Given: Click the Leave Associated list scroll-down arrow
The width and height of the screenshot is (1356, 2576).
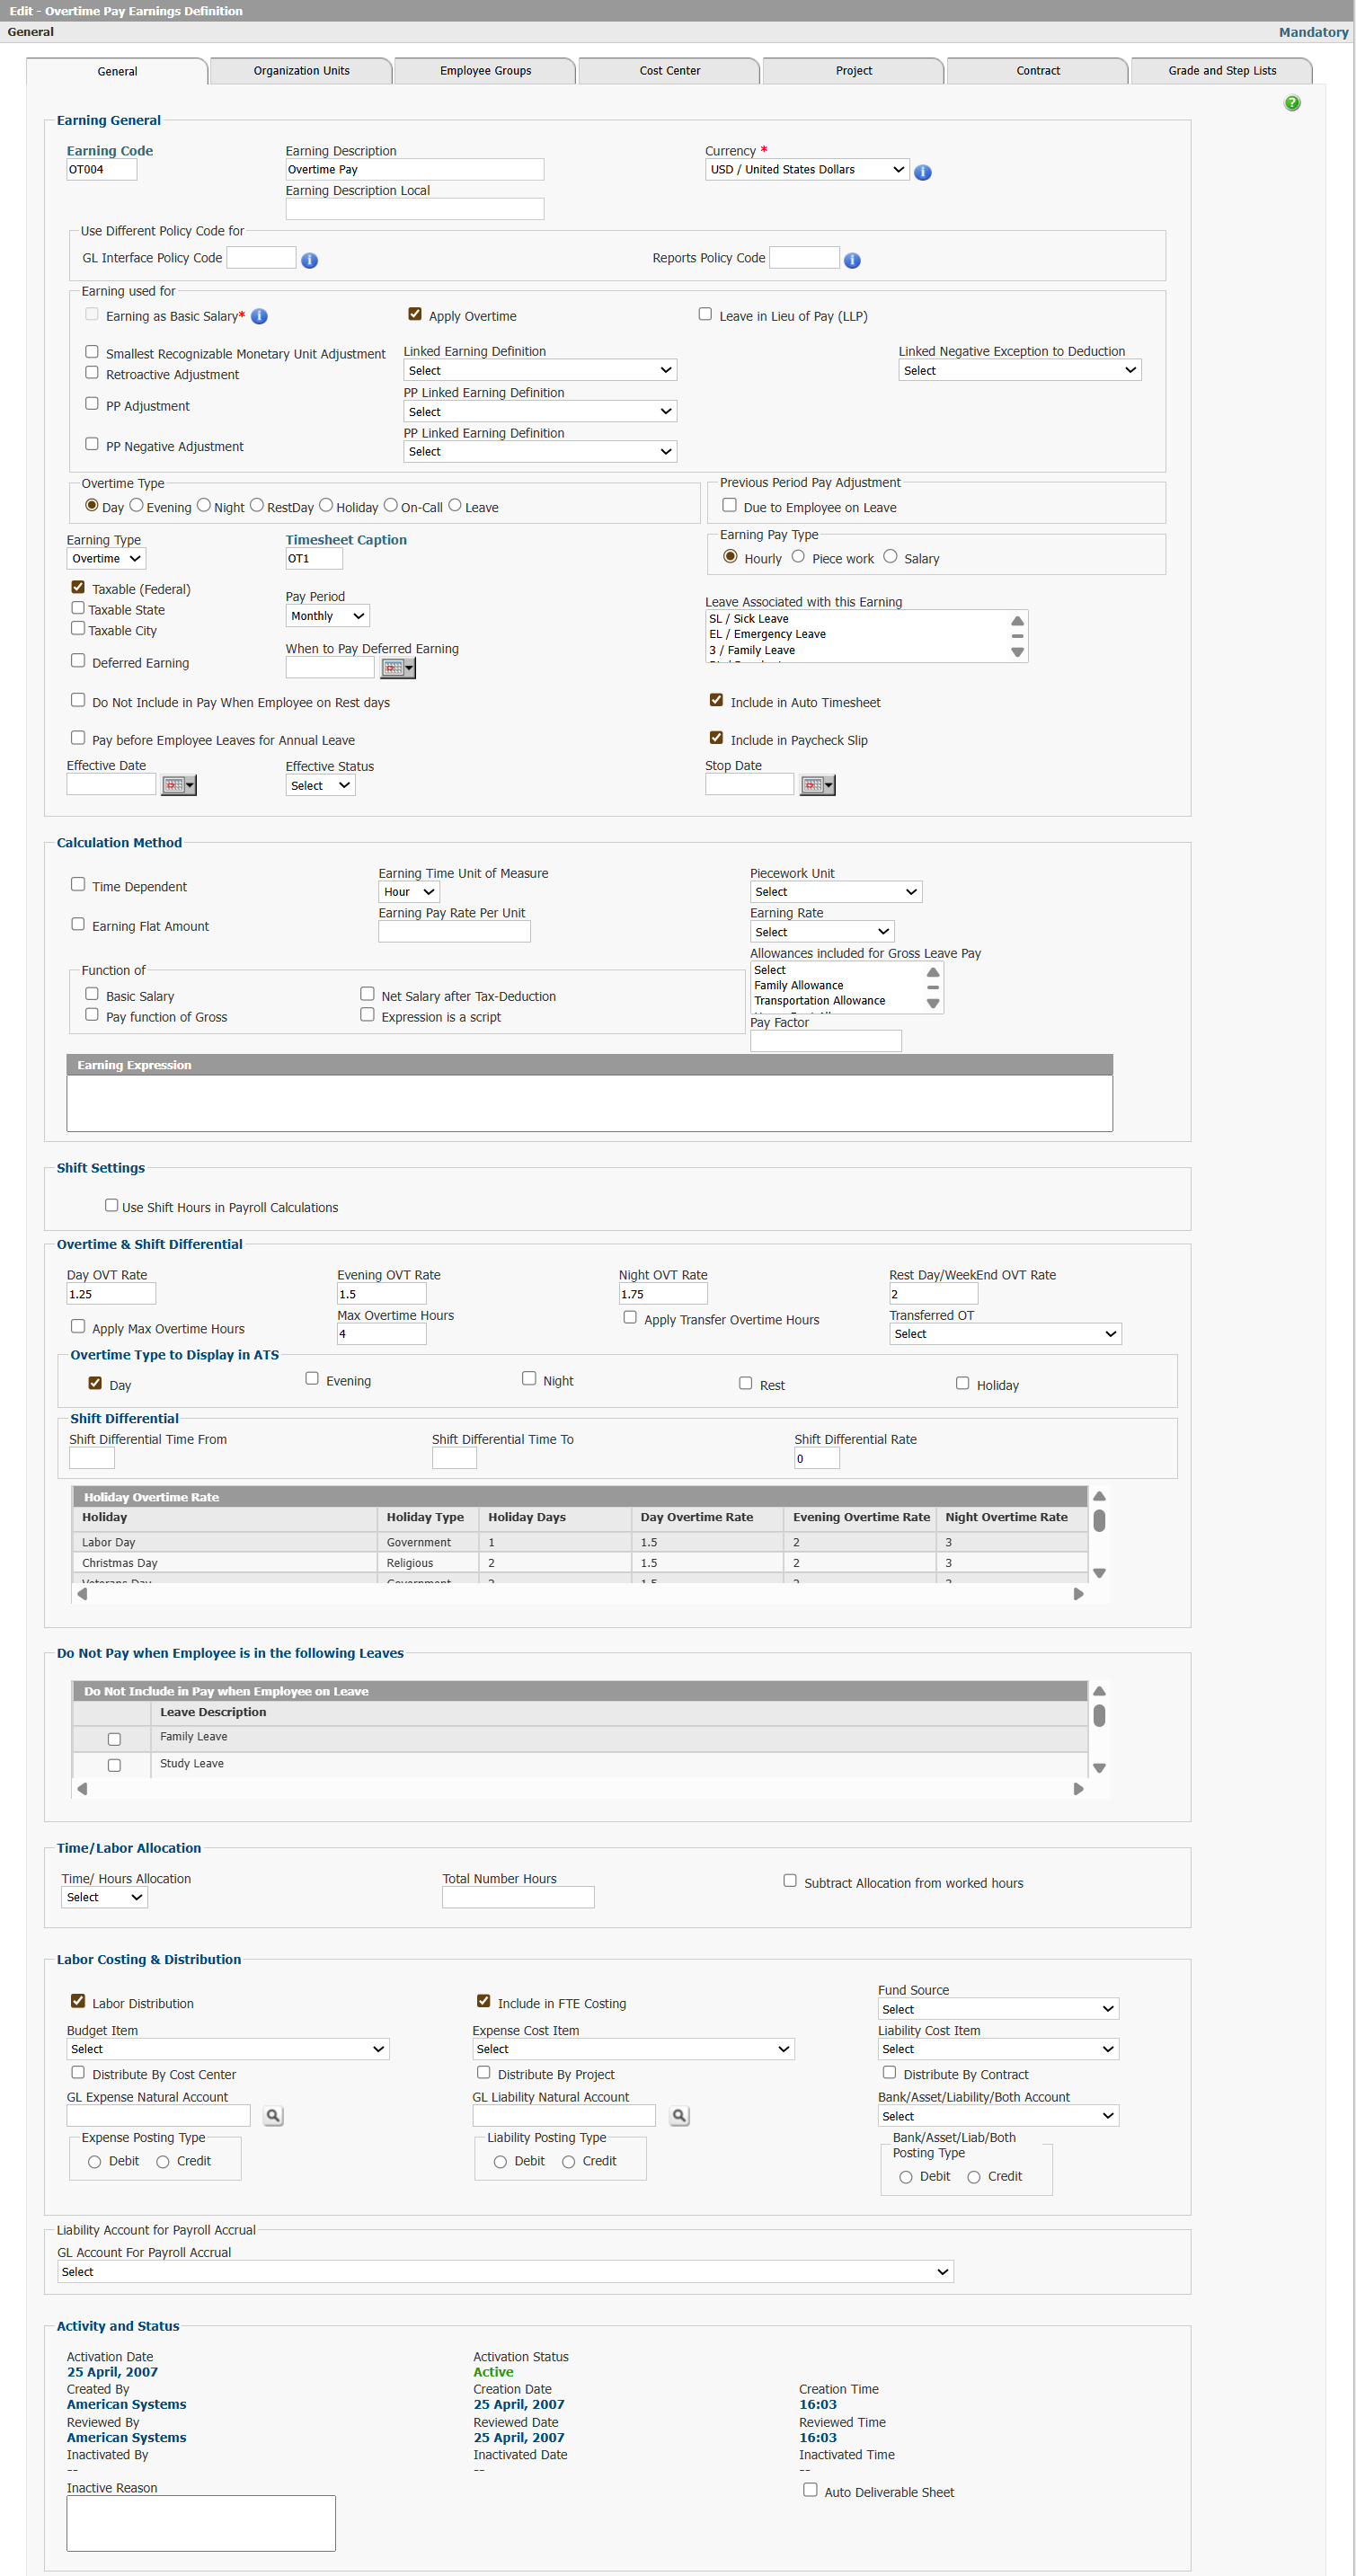Looking at the screenshot, I should click(1017, 652).
